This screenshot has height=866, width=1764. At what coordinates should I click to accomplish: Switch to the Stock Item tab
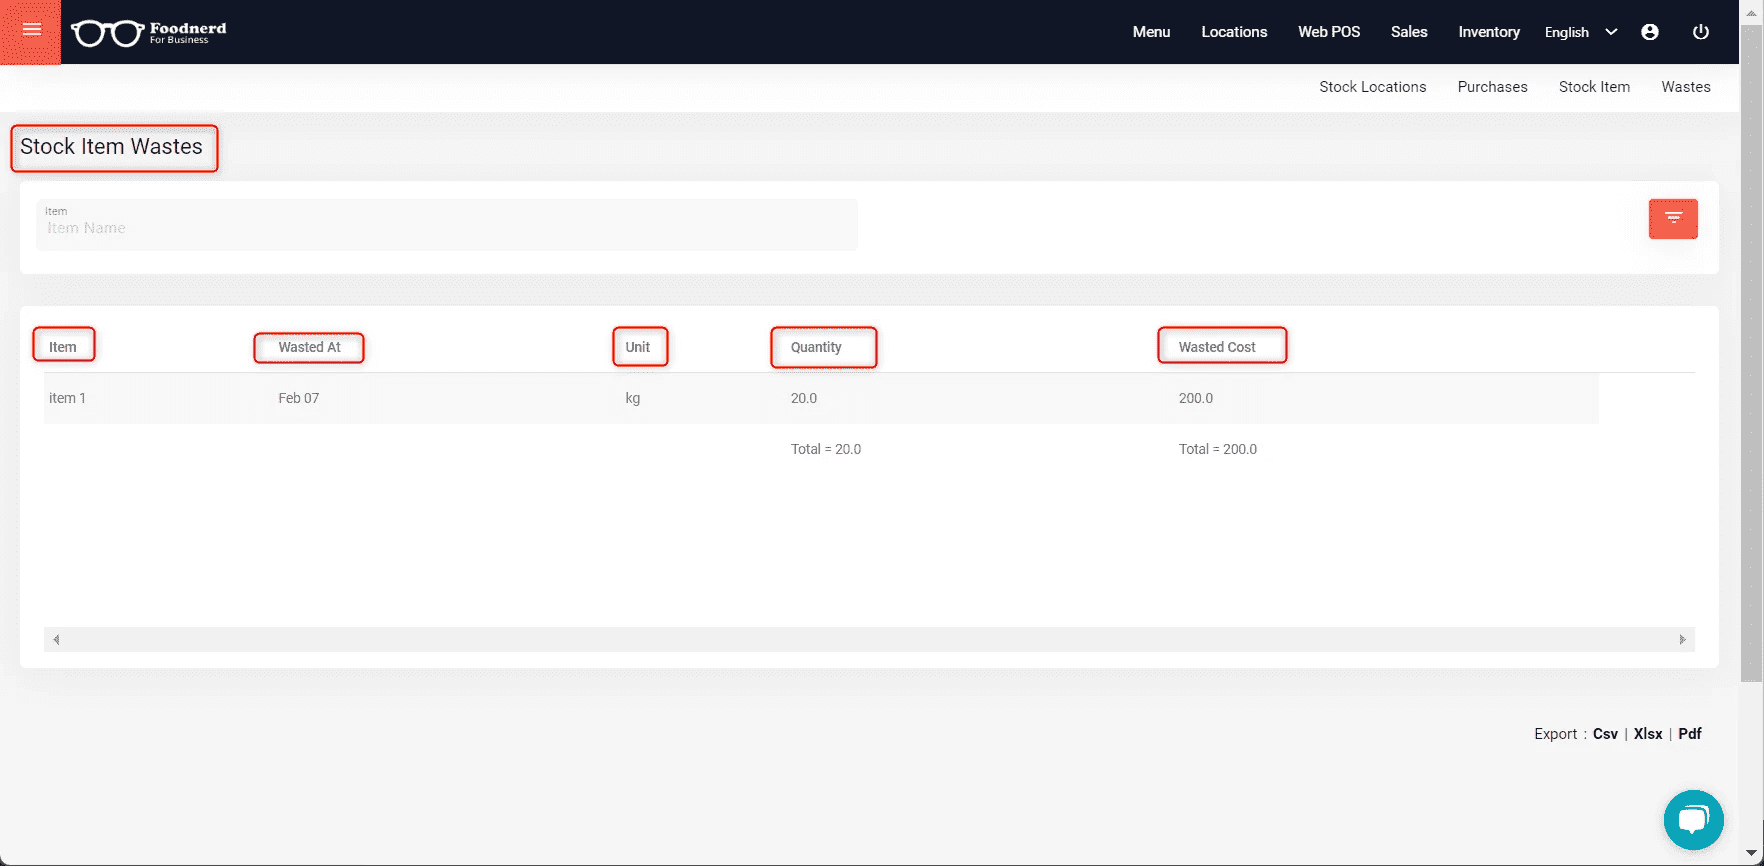coord(1594,87)
